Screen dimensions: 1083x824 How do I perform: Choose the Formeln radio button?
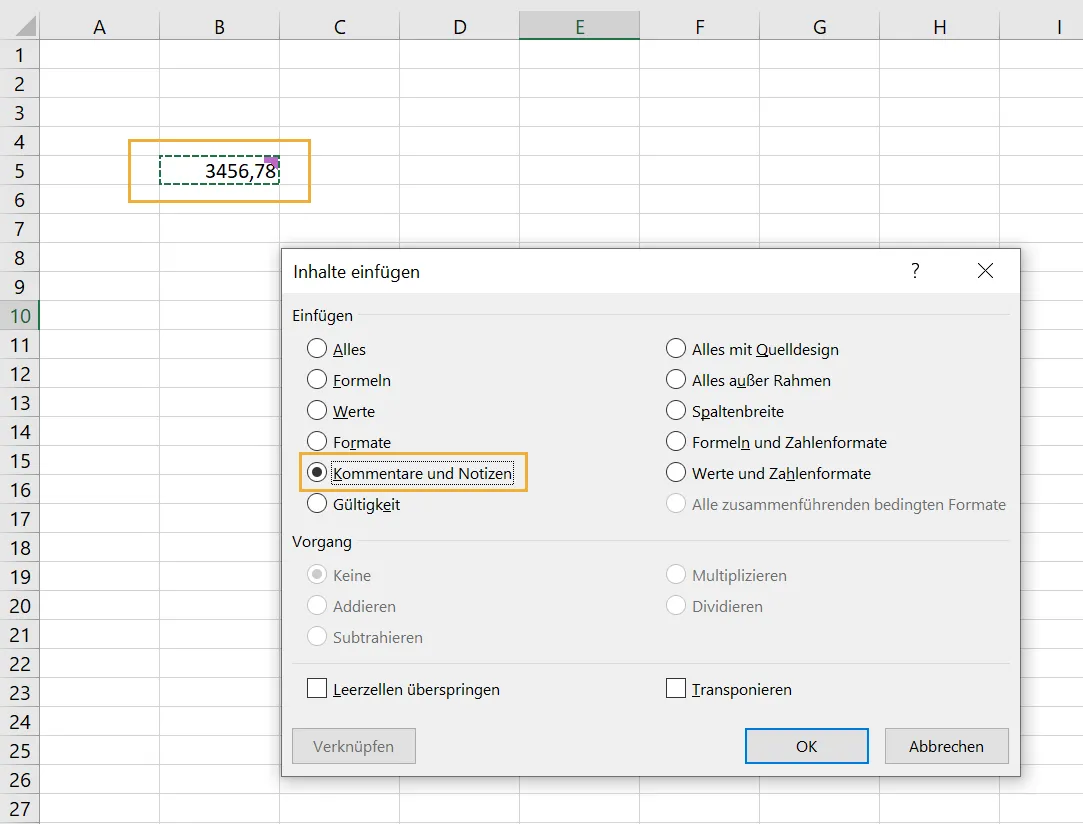tap(318, 380)
